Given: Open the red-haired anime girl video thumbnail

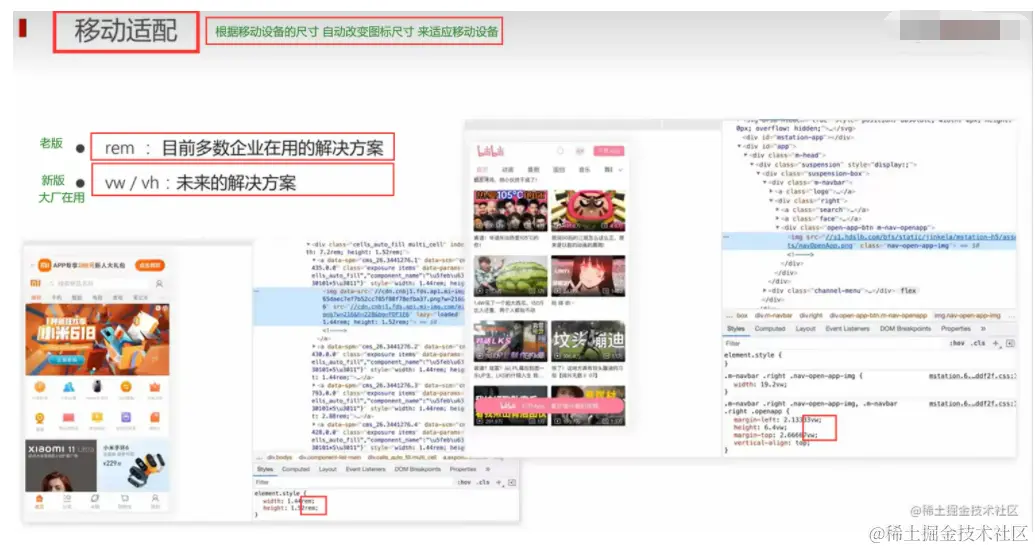Looking at the screenshot, I should [x=587, y=275].
